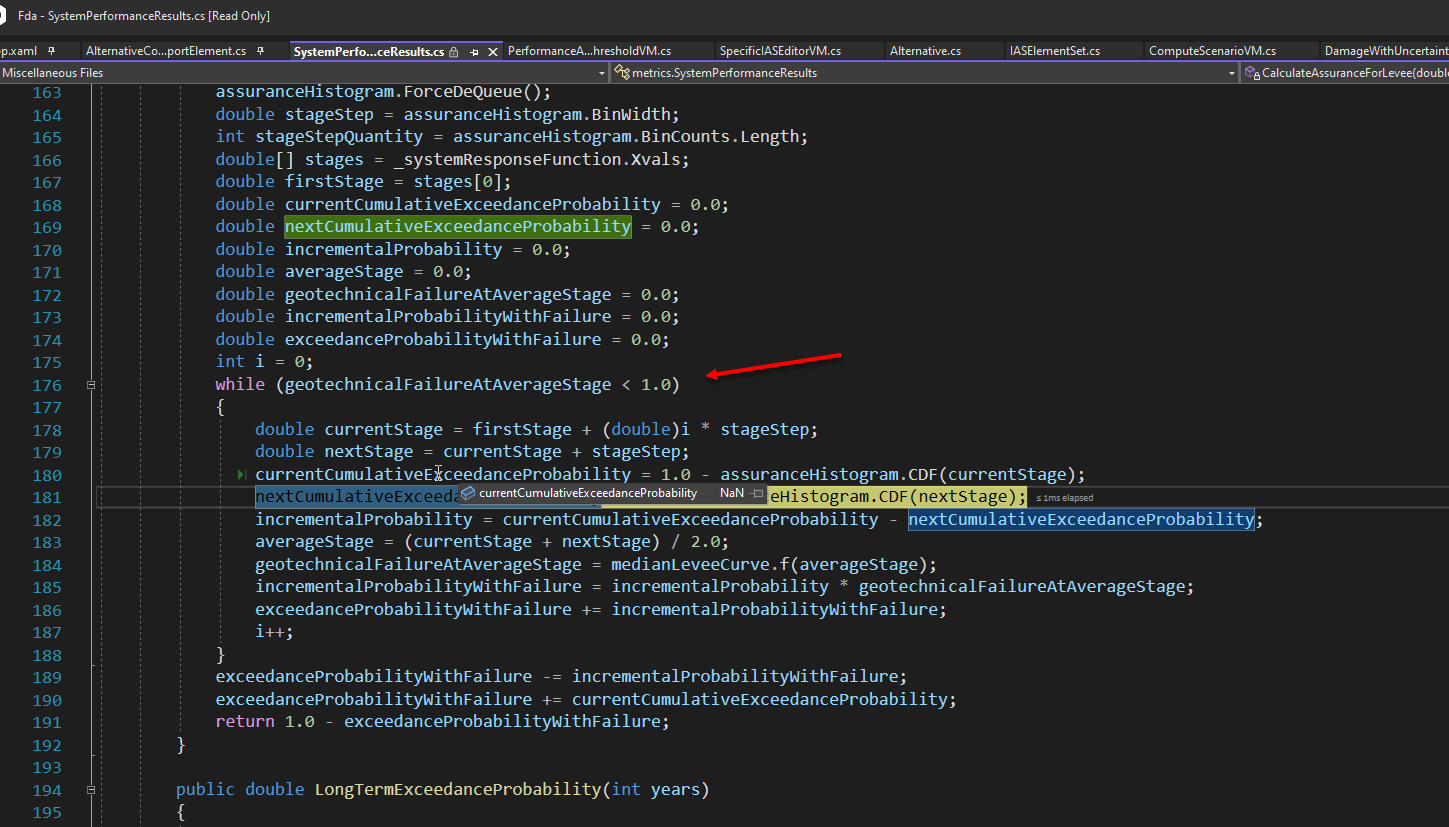Select the highlighted nextCumulativeExceedanceProbability on line 182
Viewport: 1449px width, 827px height.
[1082, 519]
